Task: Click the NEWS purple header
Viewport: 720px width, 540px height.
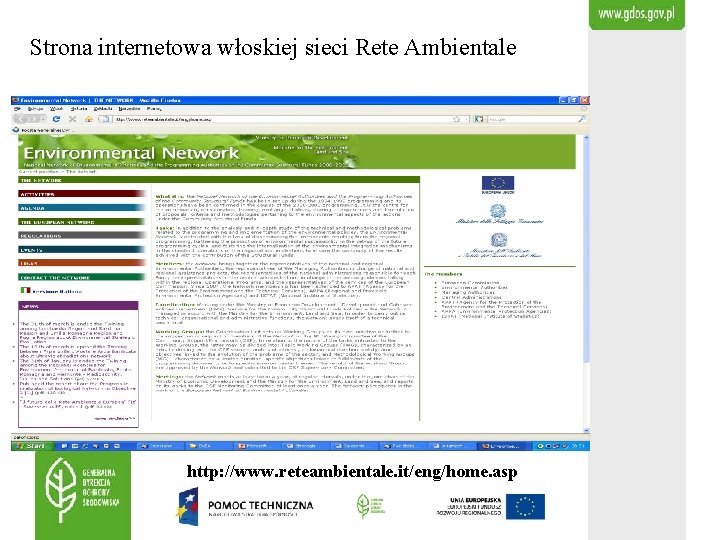Action: point(78,306)
